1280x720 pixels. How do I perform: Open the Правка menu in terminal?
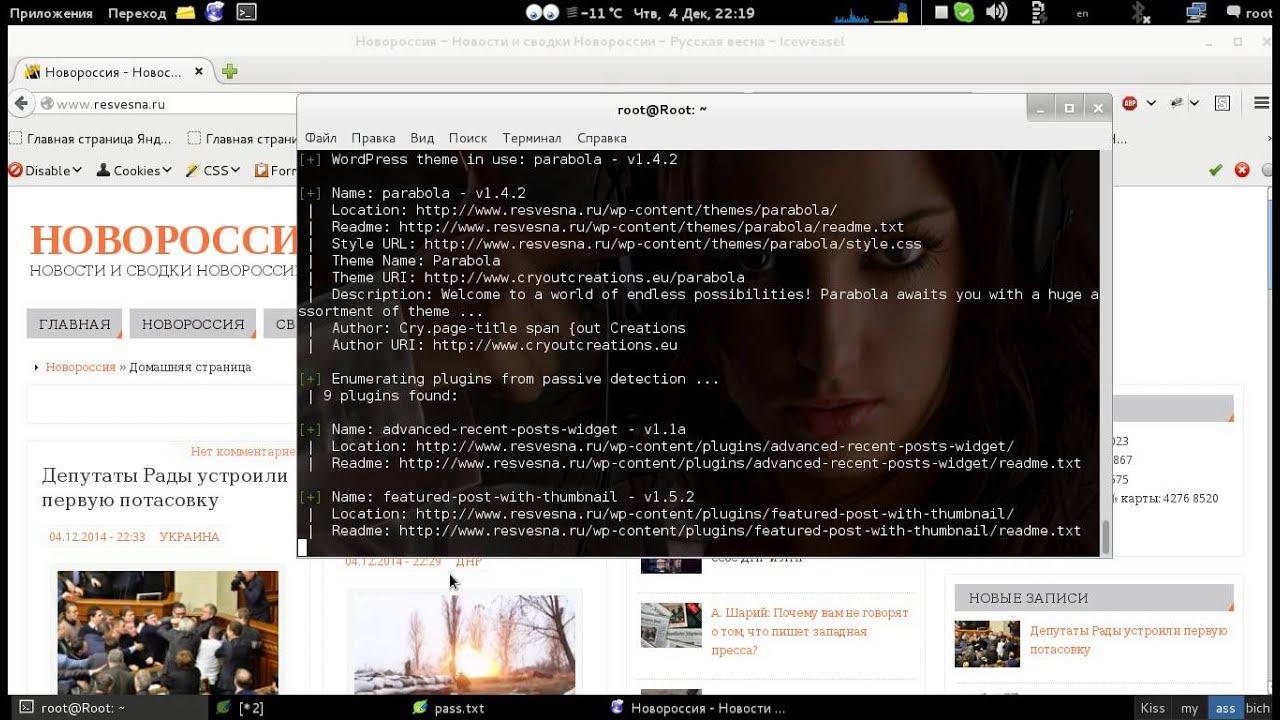coord(373,138)
